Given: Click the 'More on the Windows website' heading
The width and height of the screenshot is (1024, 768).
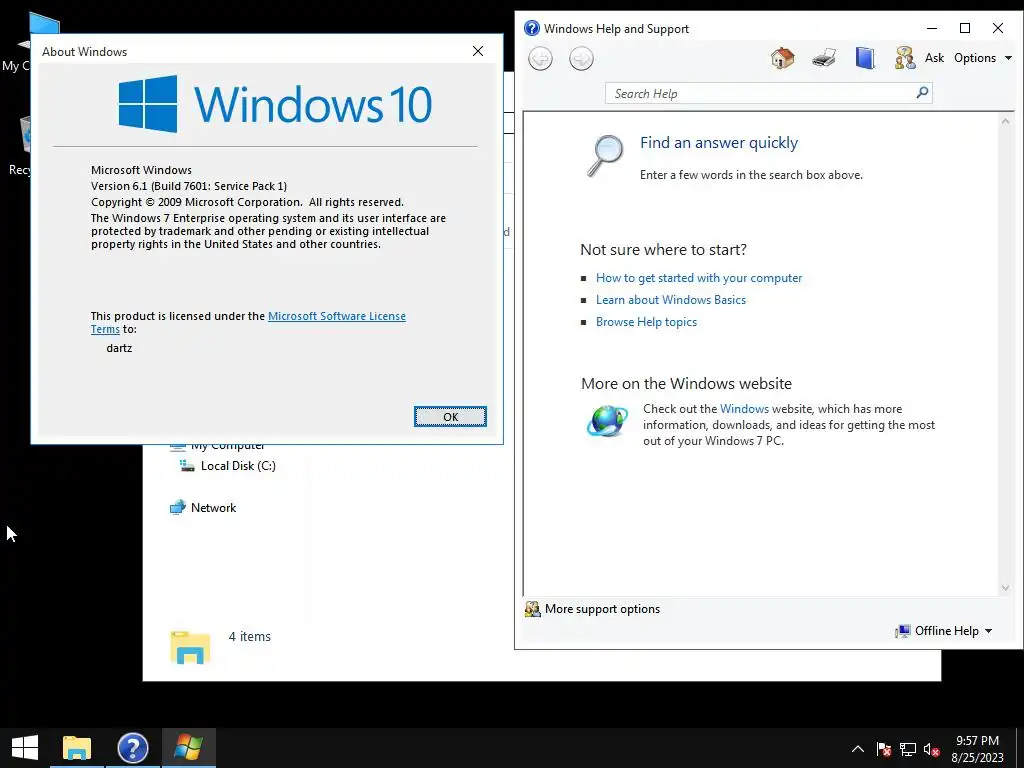Looking at the screenshot, I should click(x=686, y=383).
